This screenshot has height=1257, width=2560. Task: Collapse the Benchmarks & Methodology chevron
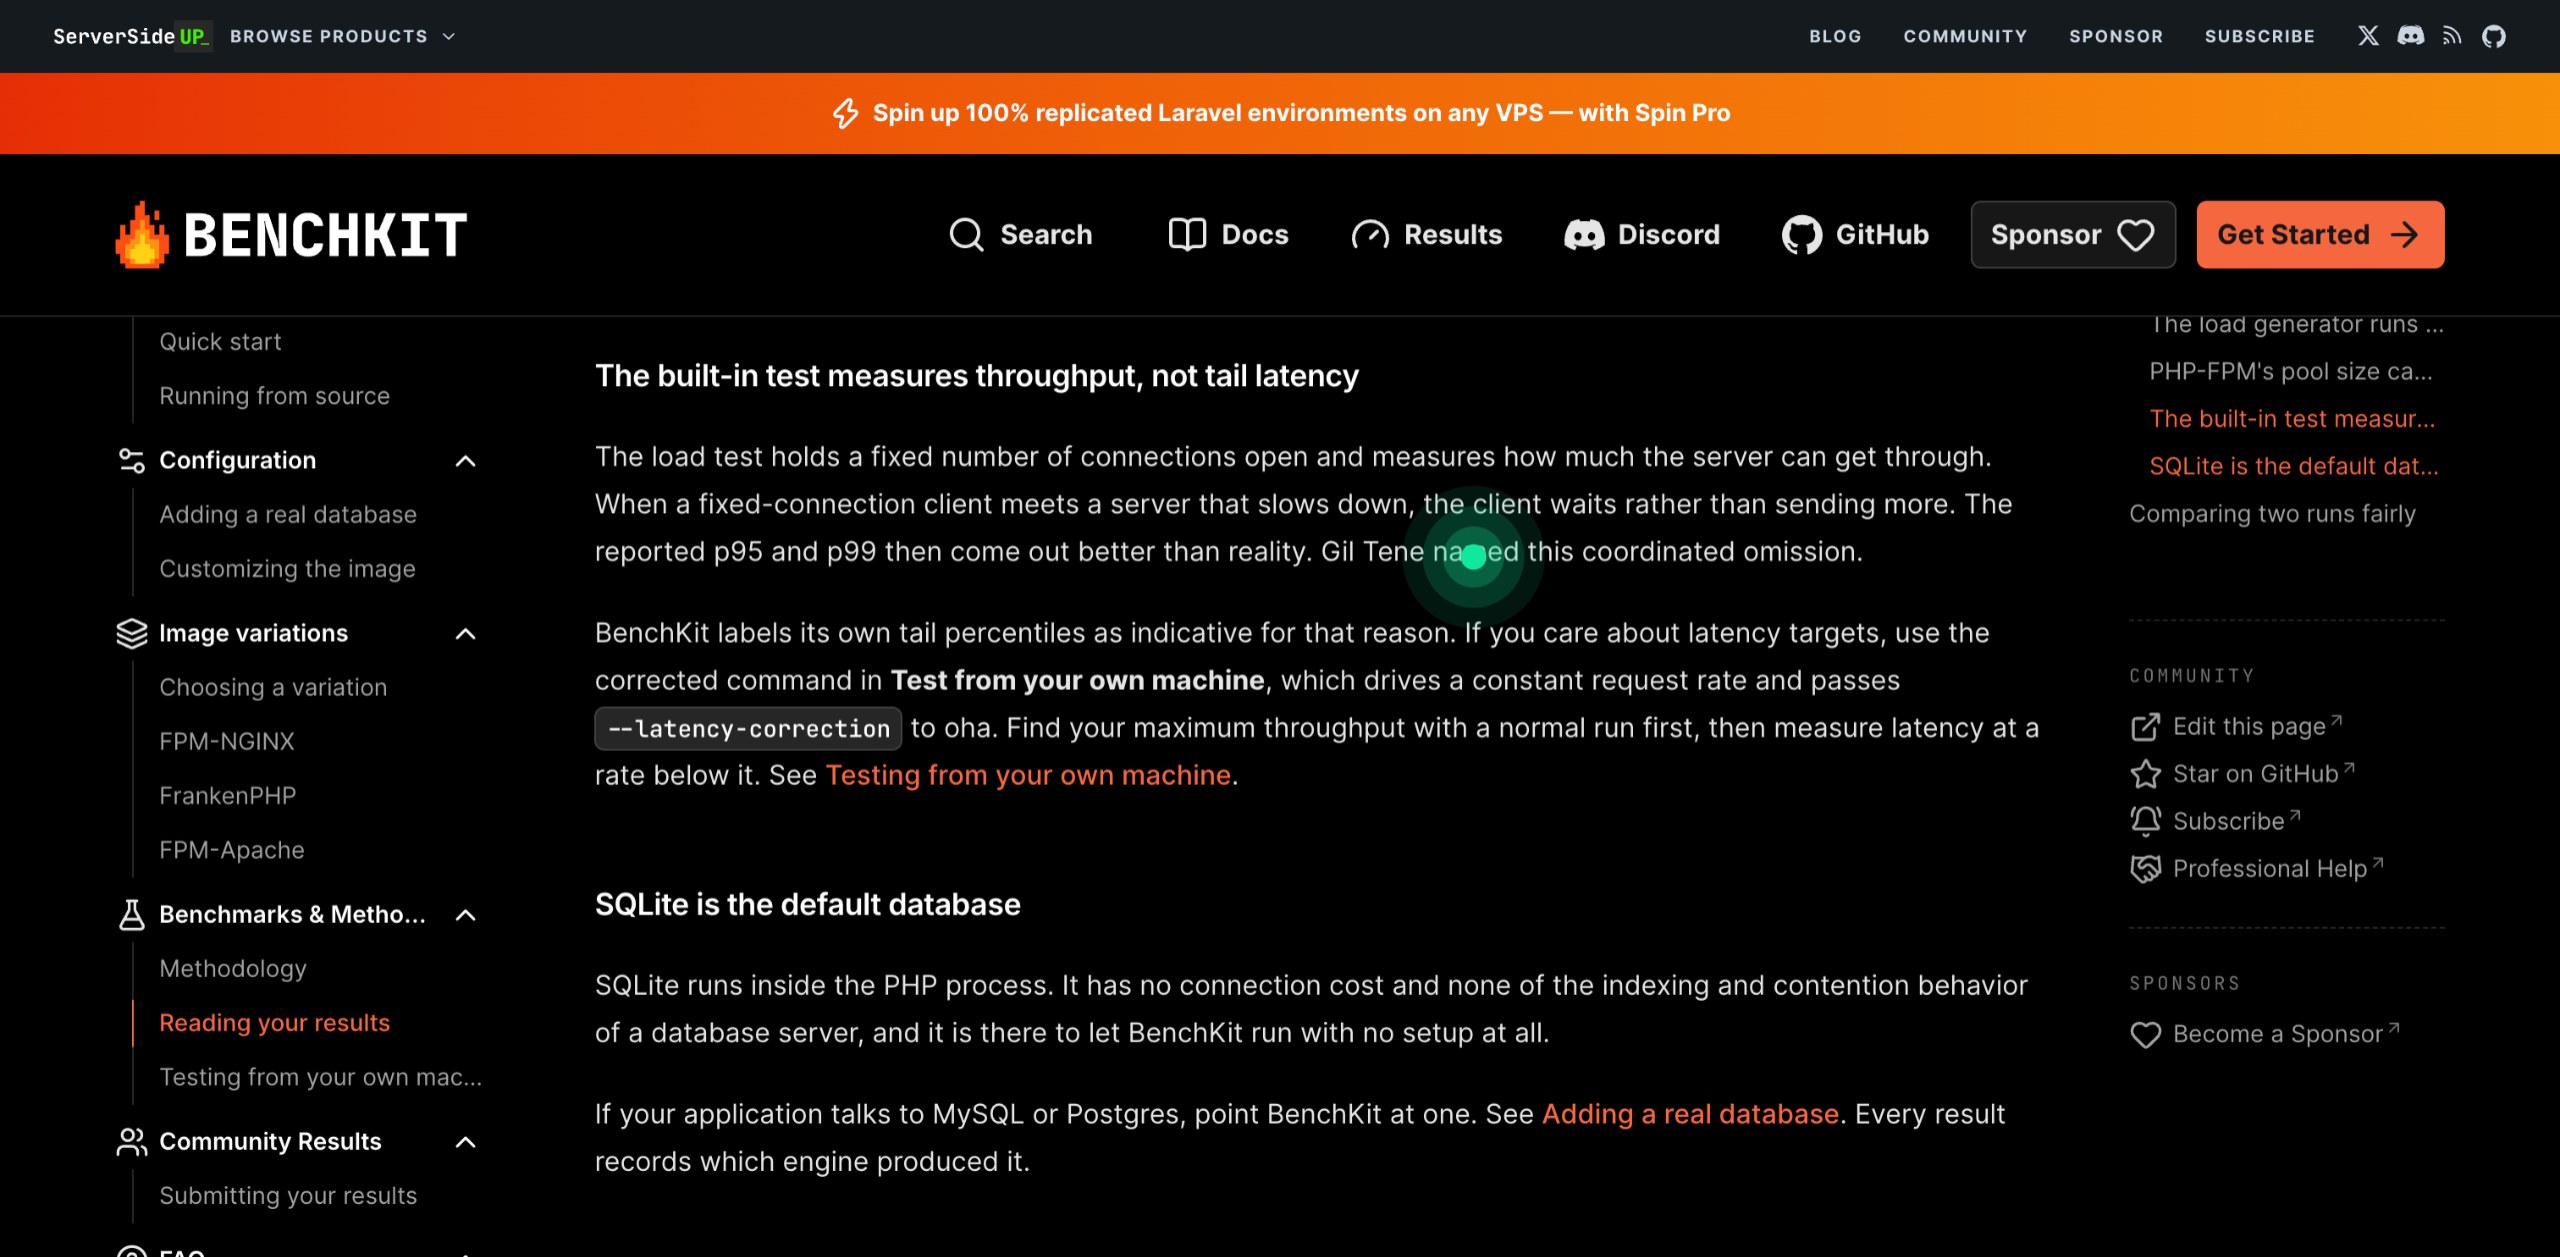pyautogui.click(x=465, y=915)
